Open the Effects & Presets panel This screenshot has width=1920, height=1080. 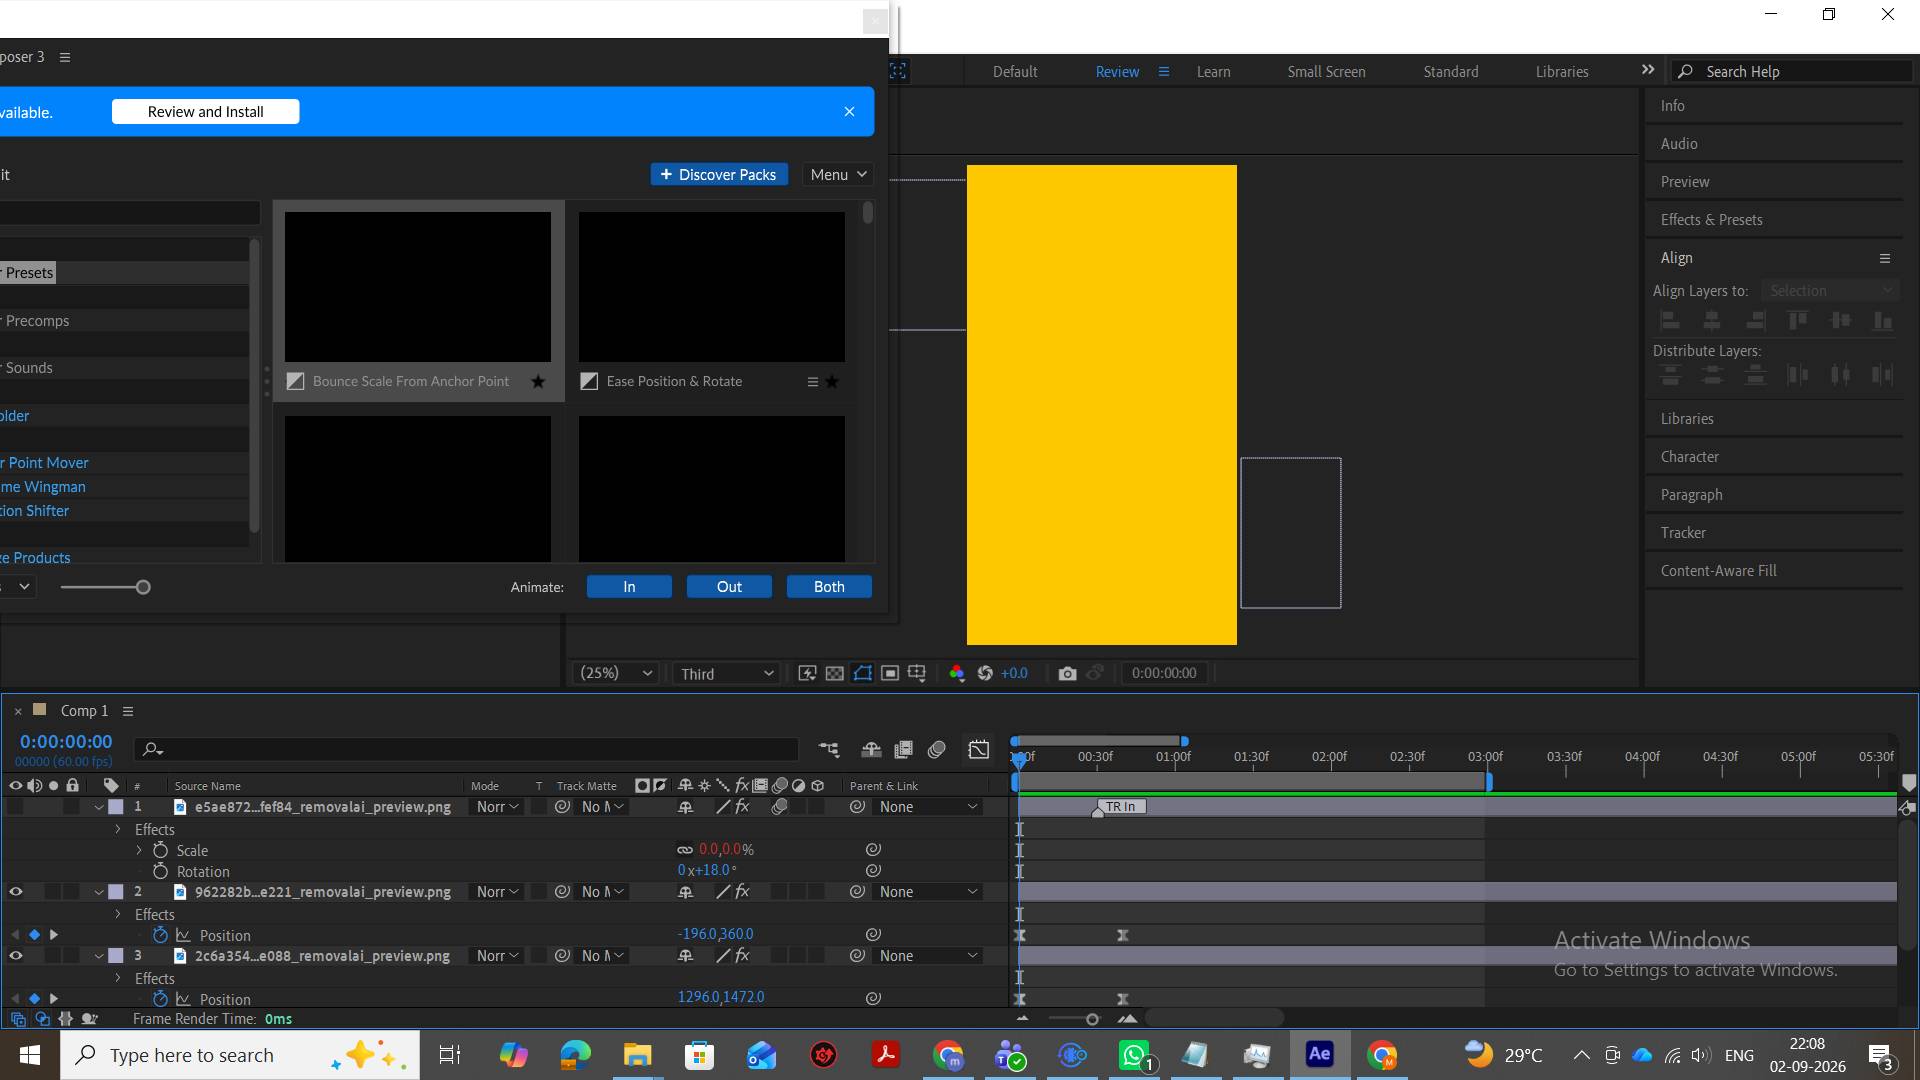click(1711, 220)
